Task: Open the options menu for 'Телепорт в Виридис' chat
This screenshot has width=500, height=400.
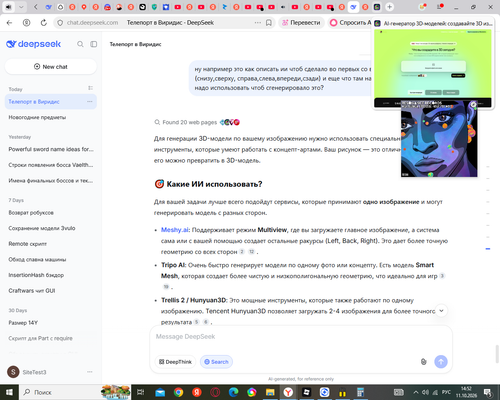Action: pyautogui.click(x=90, y=101)
